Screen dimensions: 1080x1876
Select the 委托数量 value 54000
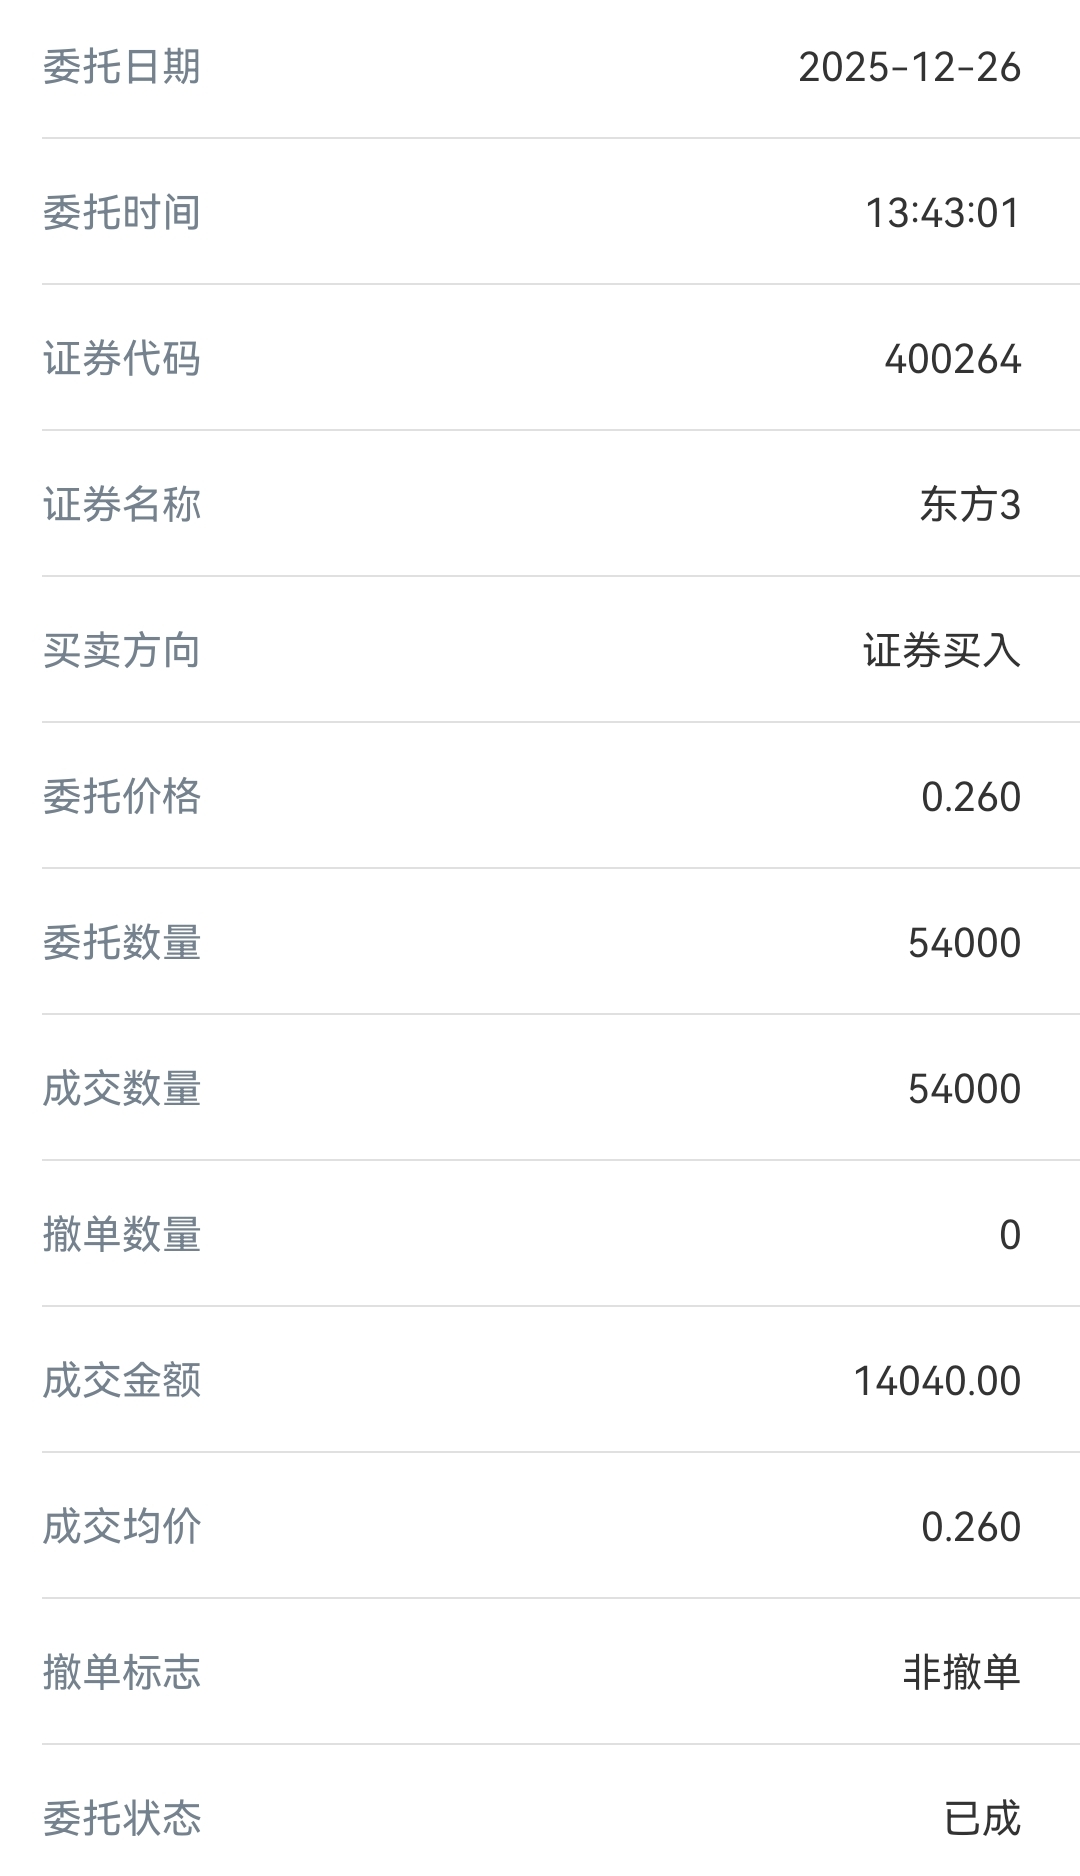click(964, 944)
